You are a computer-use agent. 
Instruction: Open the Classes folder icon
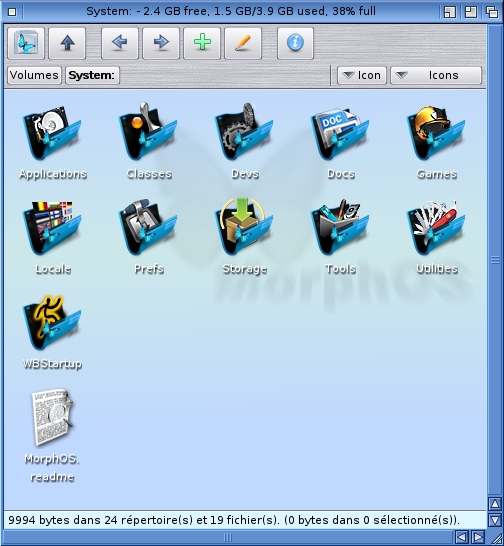click(148, 132)
